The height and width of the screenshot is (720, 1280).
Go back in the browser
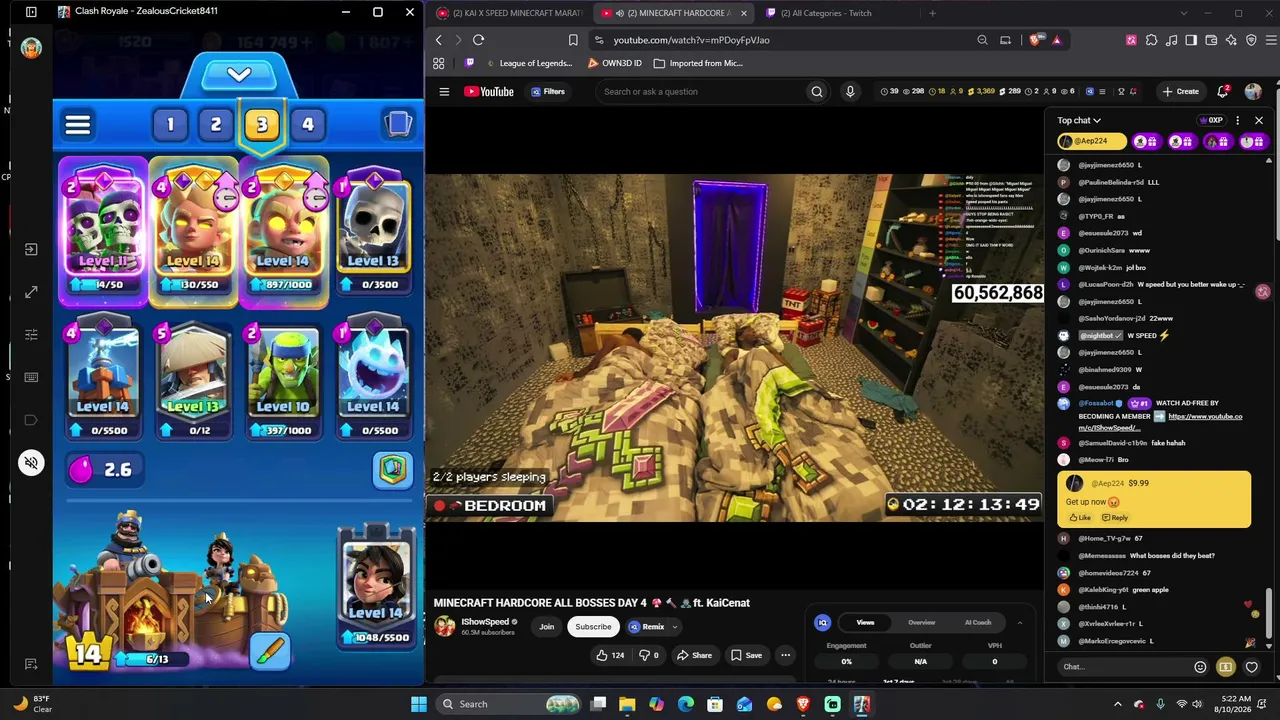[x=438, y=40]
